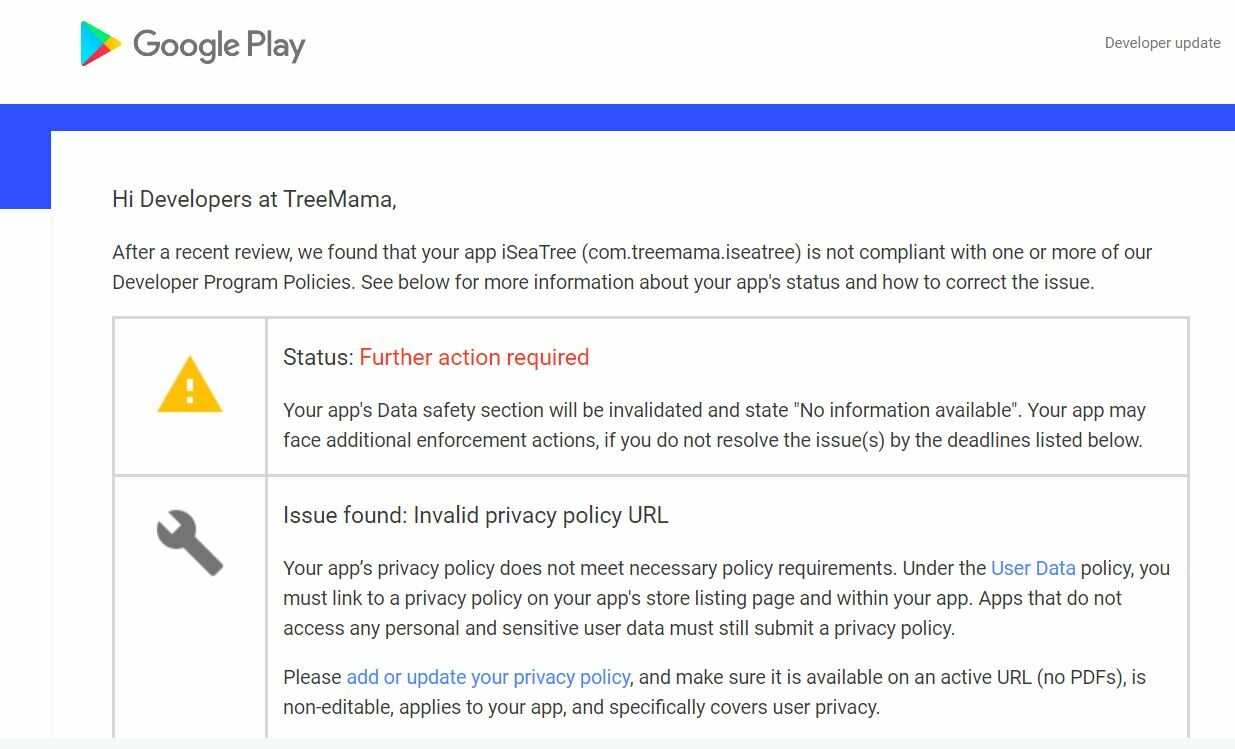1235x749 pixels.
Task: Open the "User Data" policy link
Action: pos(1033,568)
